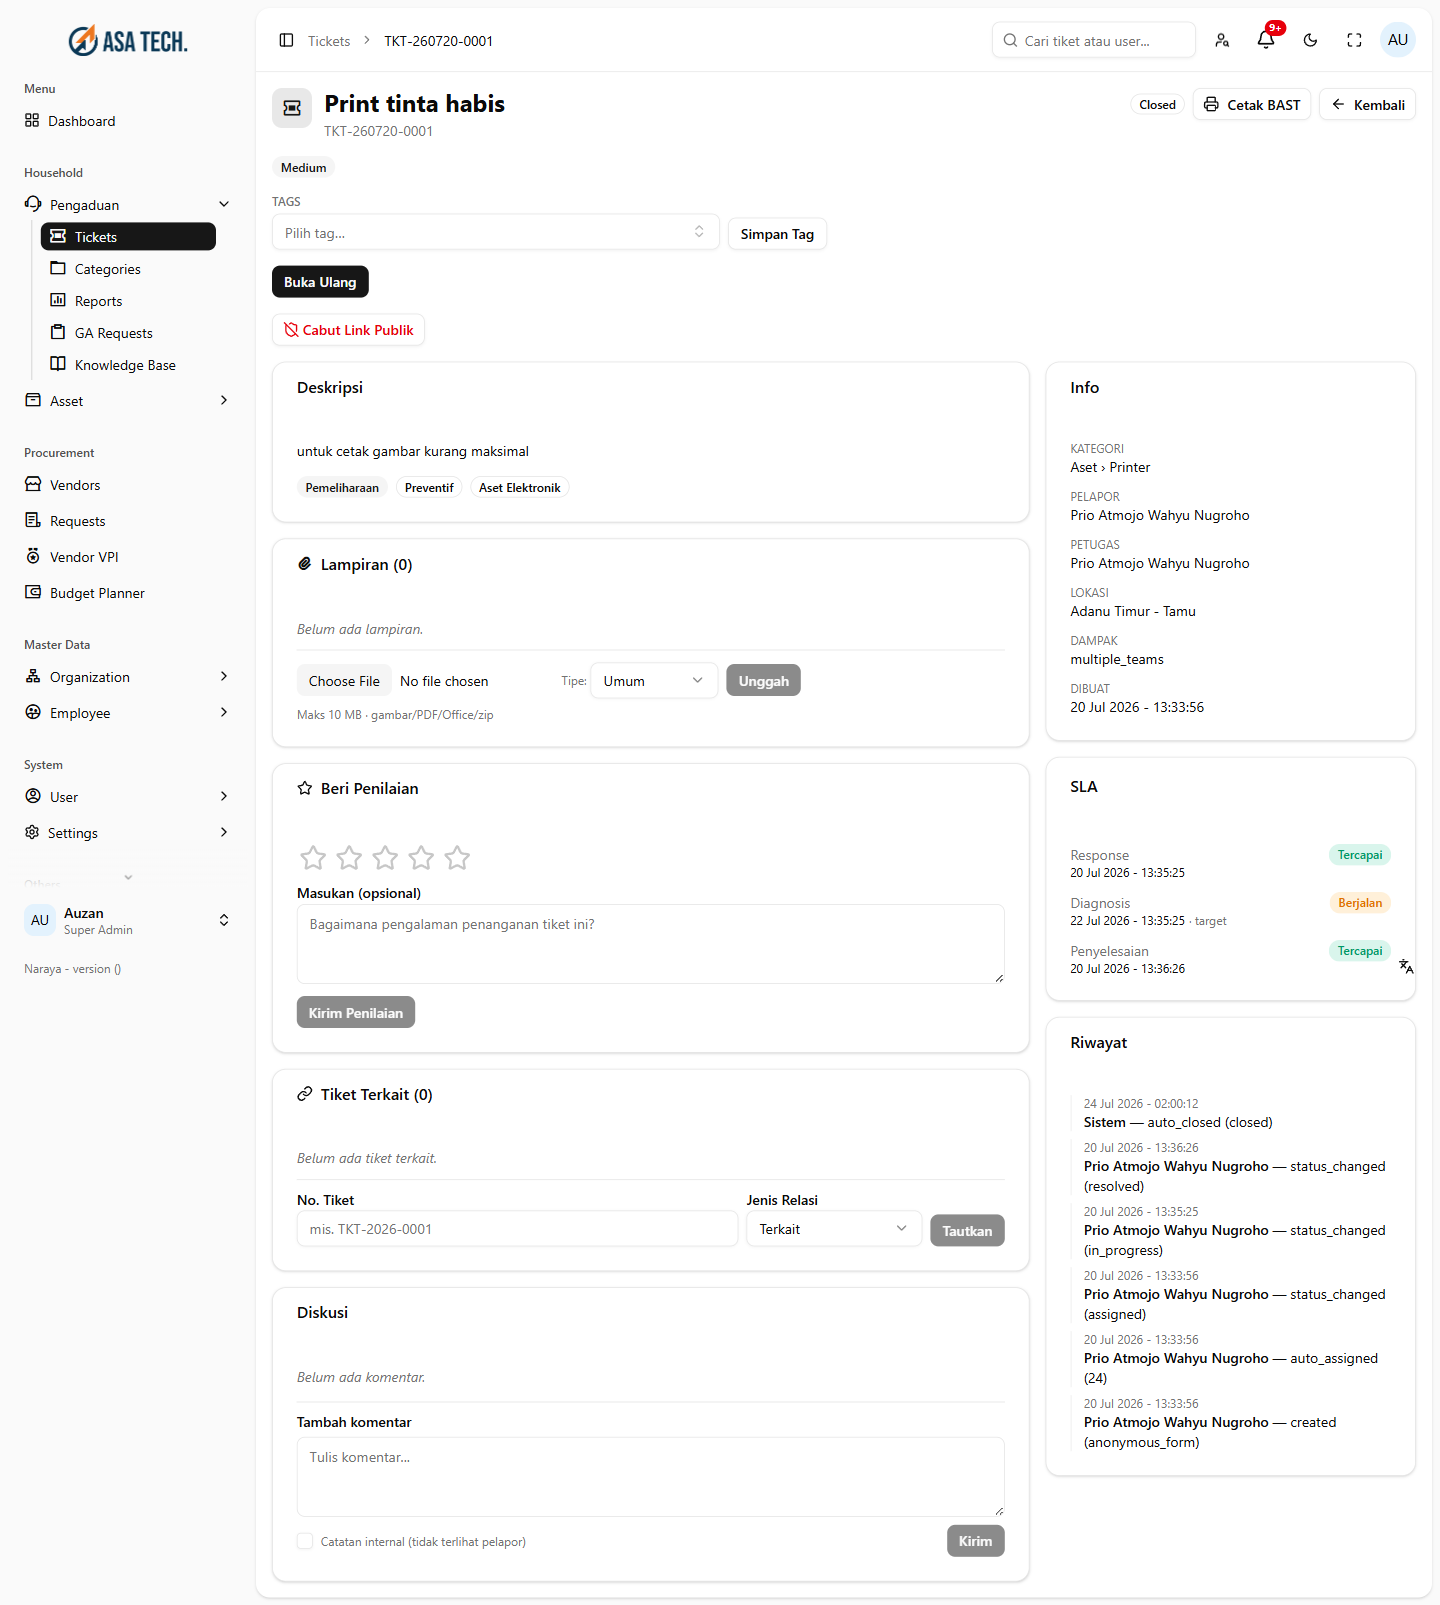Click the Cabut Link Publik button
The image size is (1440, 1605).
point(348,330)
